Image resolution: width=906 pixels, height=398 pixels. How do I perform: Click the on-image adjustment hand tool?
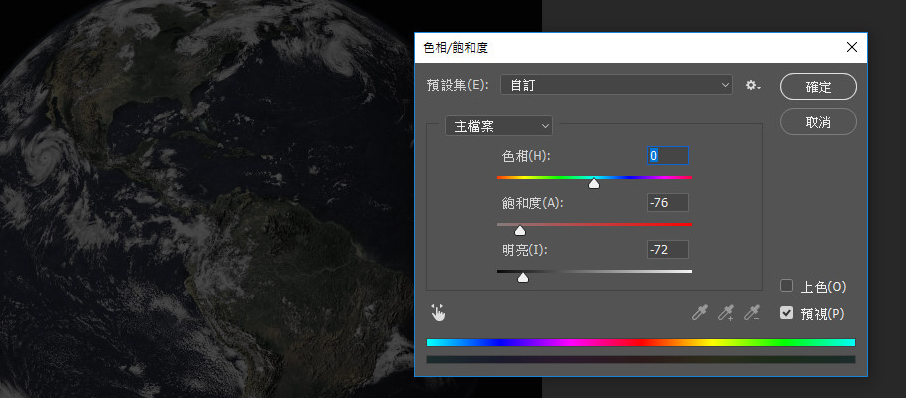439,313
